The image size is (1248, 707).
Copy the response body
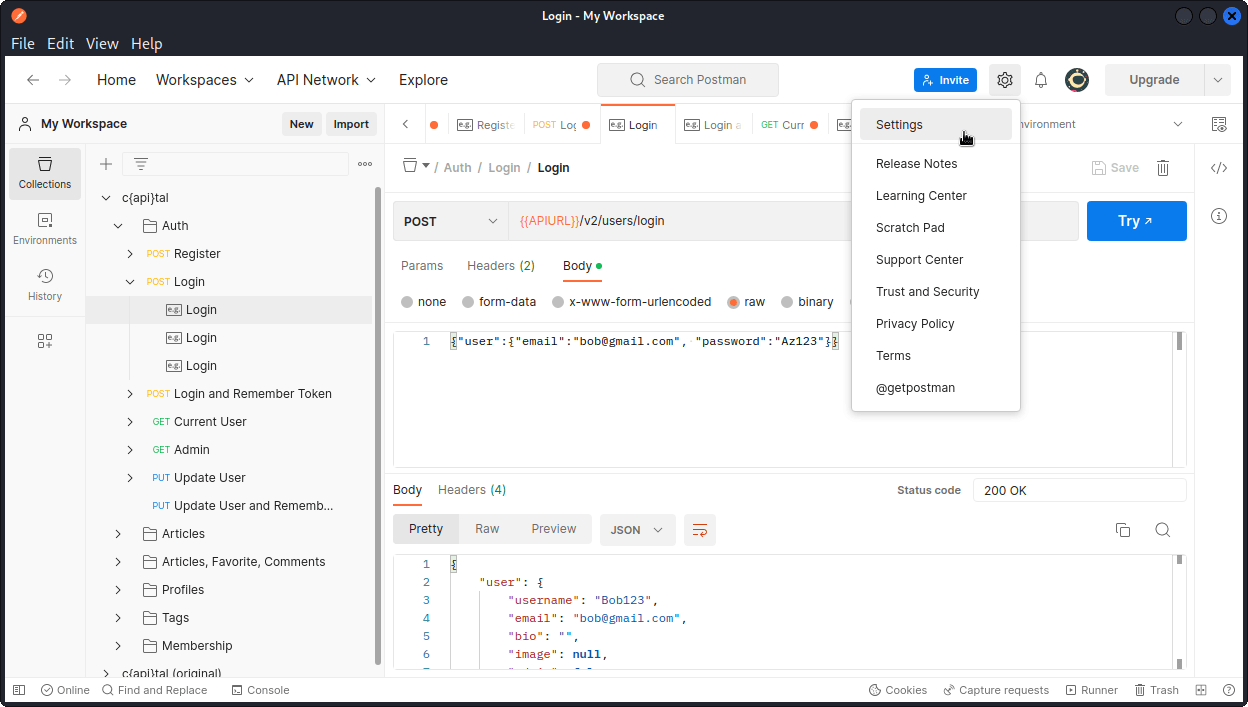1123,530
